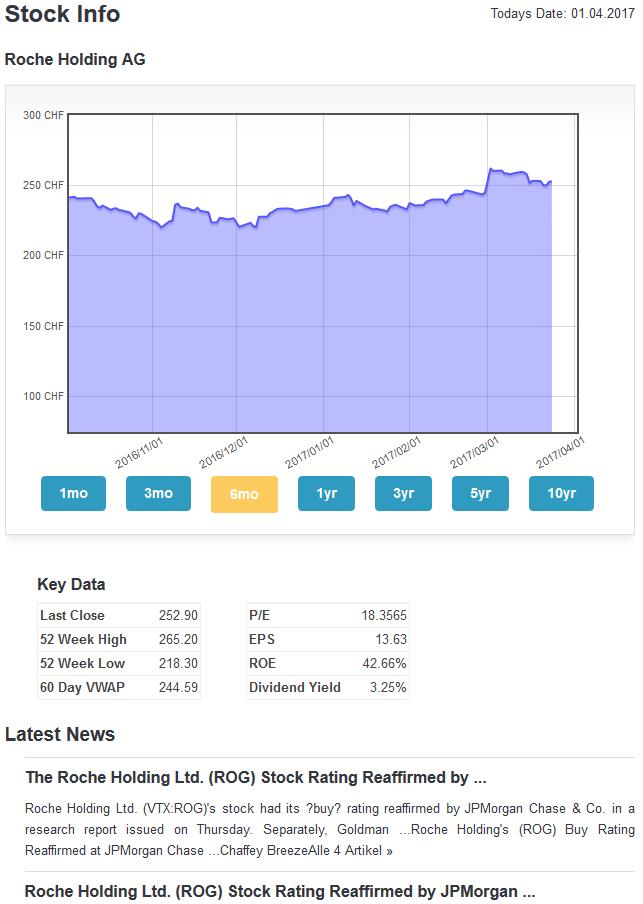The width and height of the screenshot is (643, 904).
Task: Click the 'Latest News' section heading
Action: 60,734
